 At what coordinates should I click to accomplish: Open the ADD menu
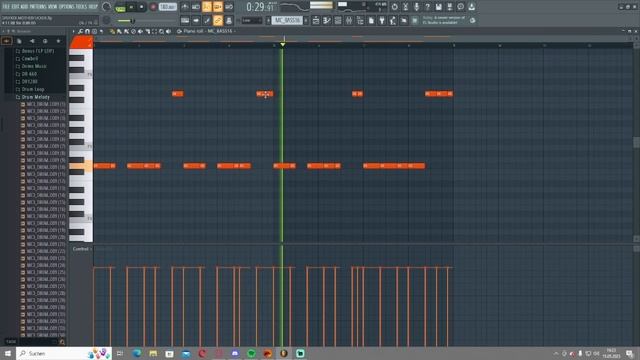(x=24, y=7)
